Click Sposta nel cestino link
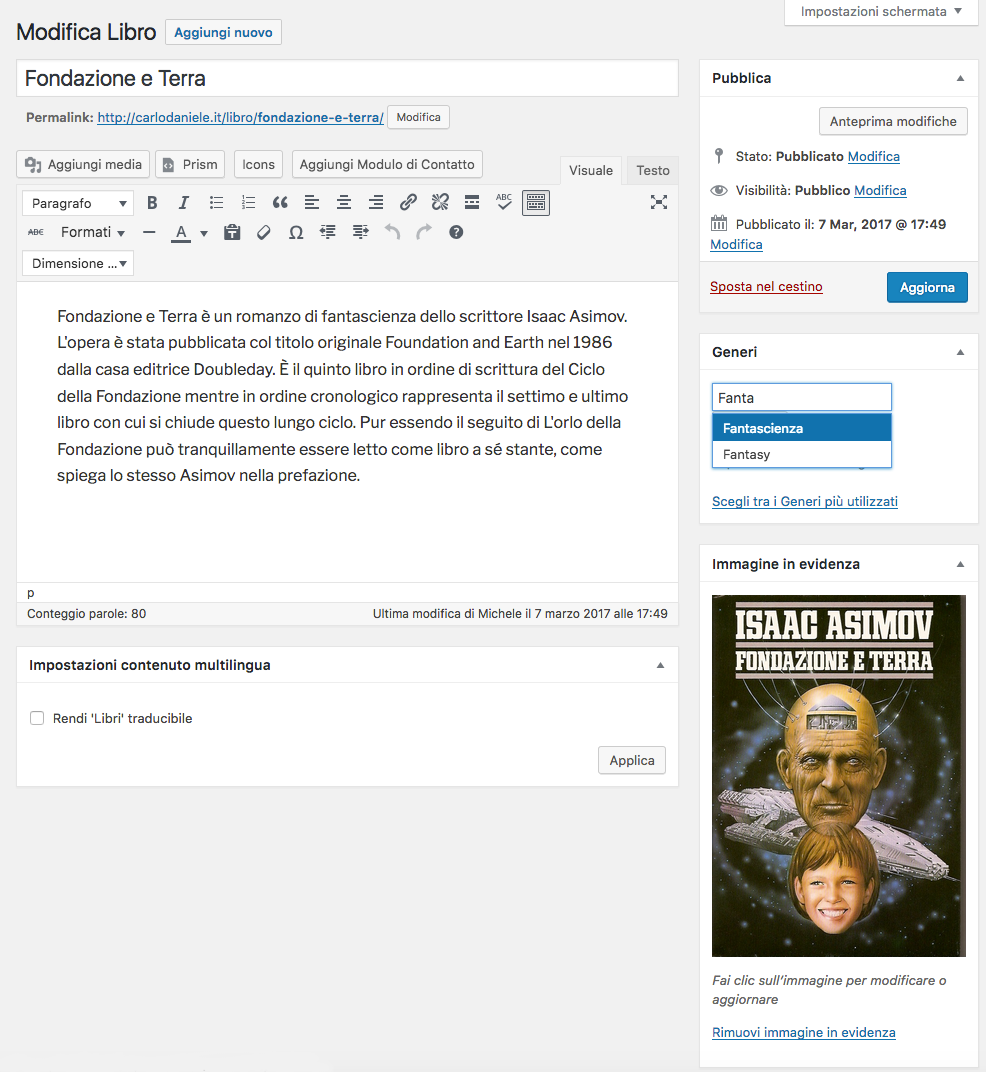Image resolution: width=986 pixels, height=1072 pixels. tap(766, 286)
